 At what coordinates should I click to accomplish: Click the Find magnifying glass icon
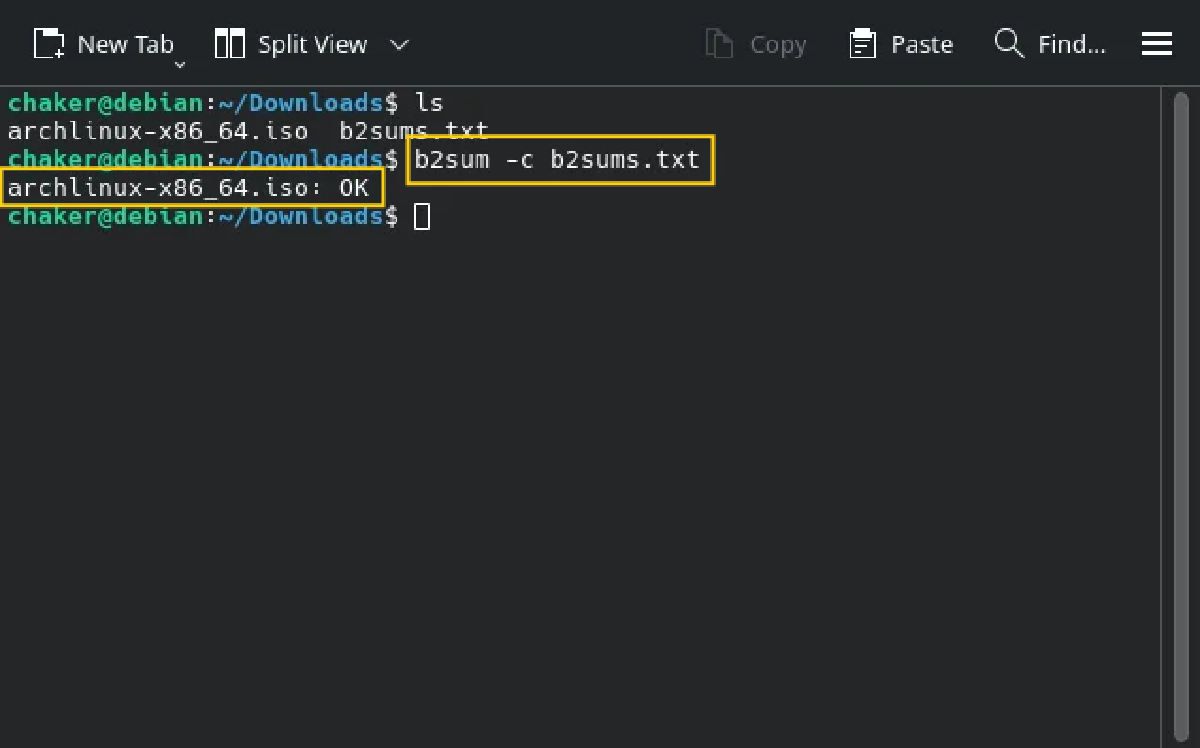point(1009,44)
